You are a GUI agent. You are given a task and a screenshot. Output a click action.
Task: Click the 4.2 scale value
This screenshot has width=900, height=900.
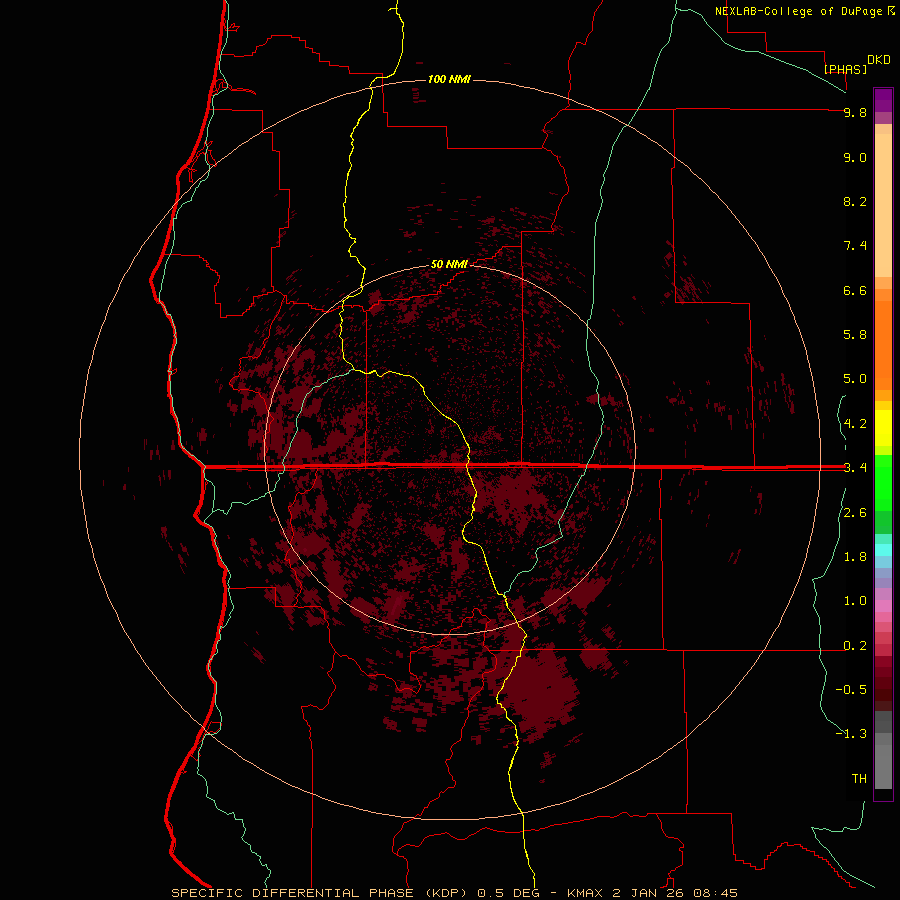pyautogui.click(x=855, y=424)
